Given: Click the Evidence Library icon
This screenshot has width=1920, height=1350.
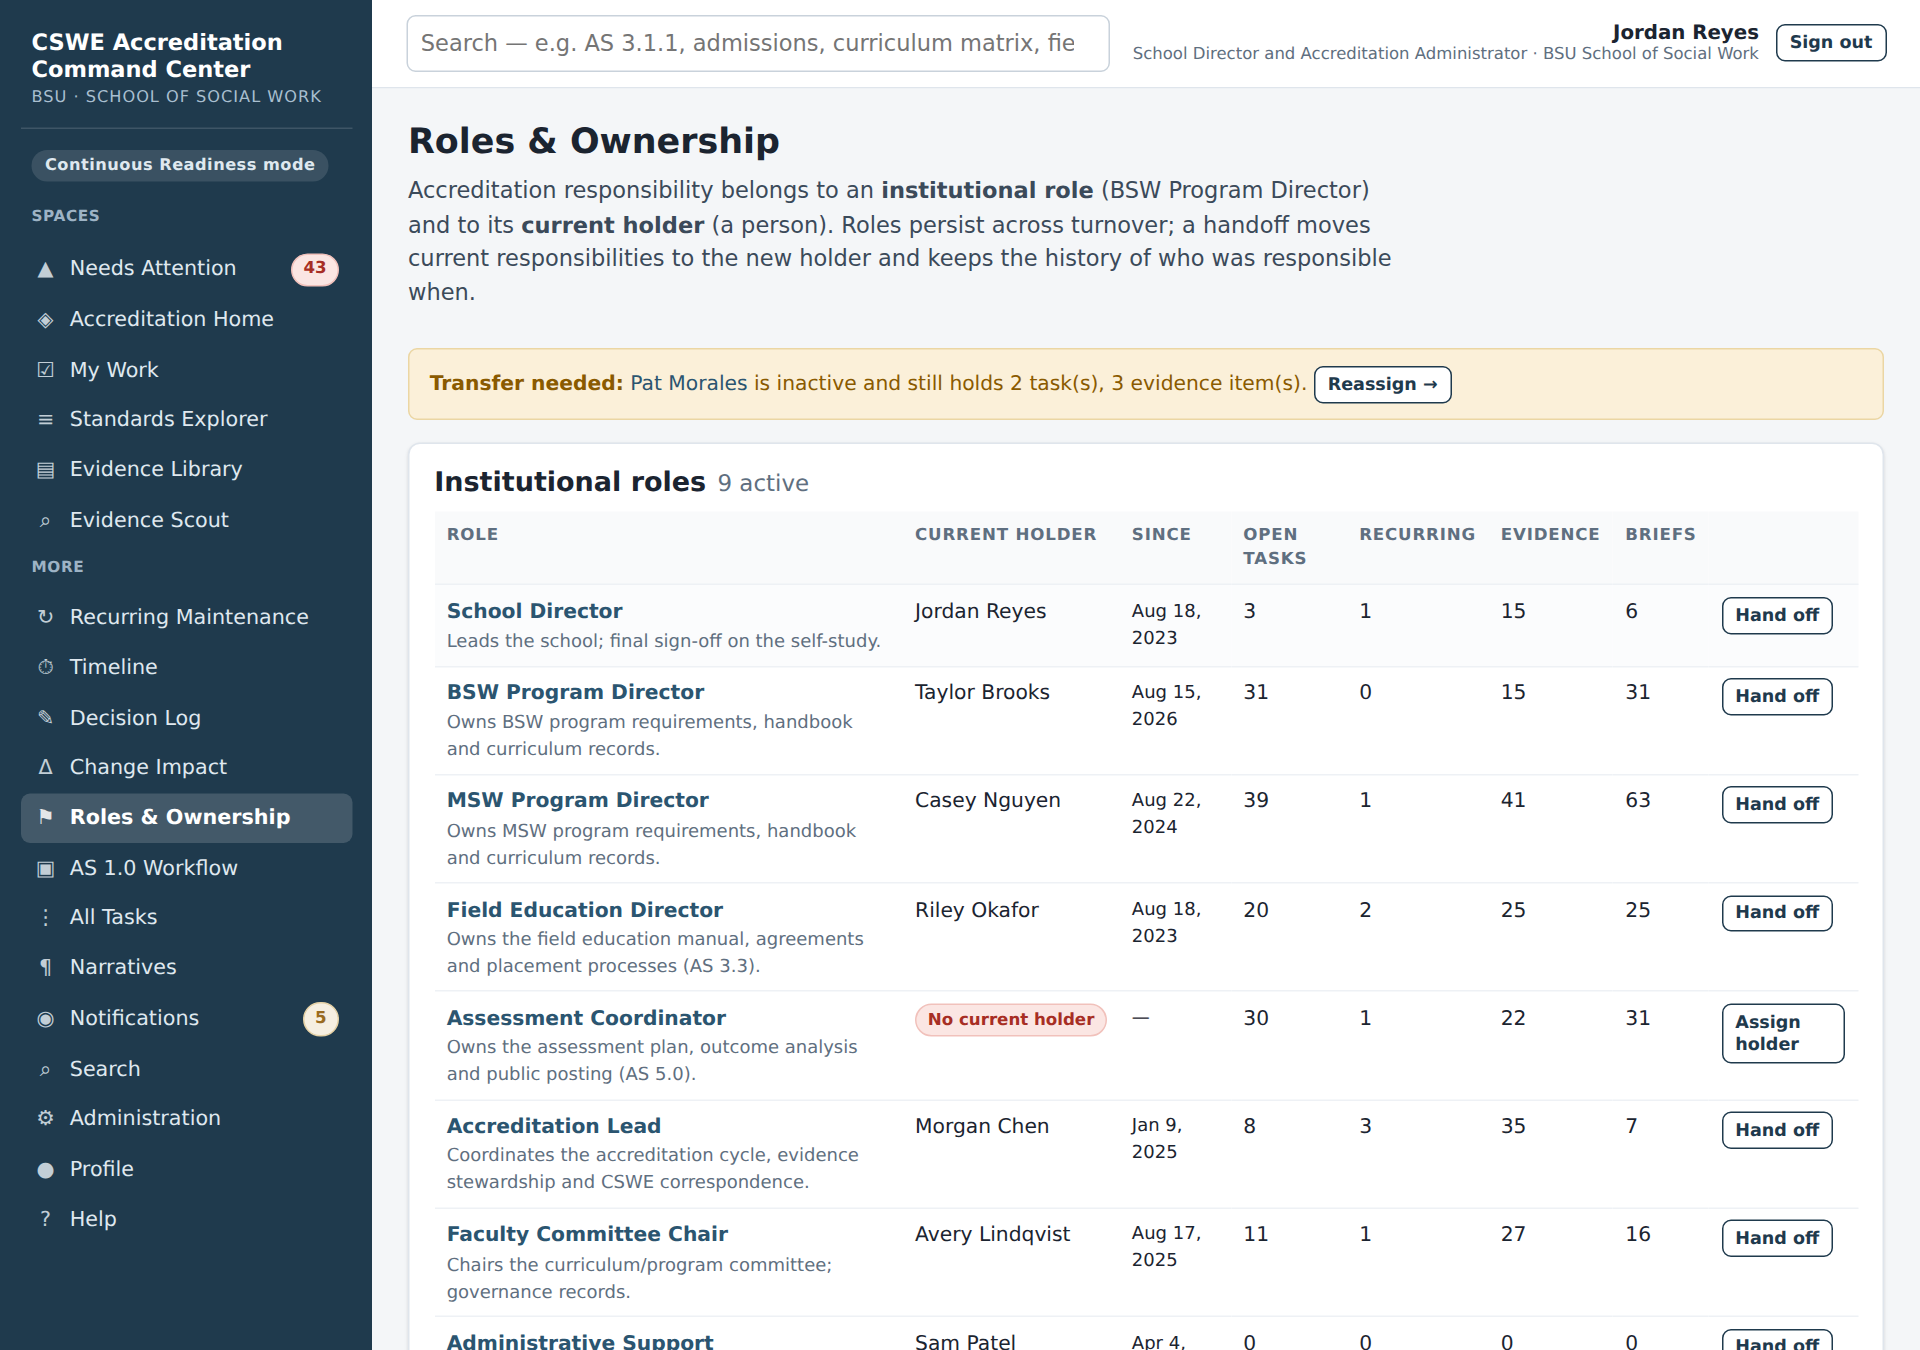Looking at the screenshot, I should (x=45, y=470).
